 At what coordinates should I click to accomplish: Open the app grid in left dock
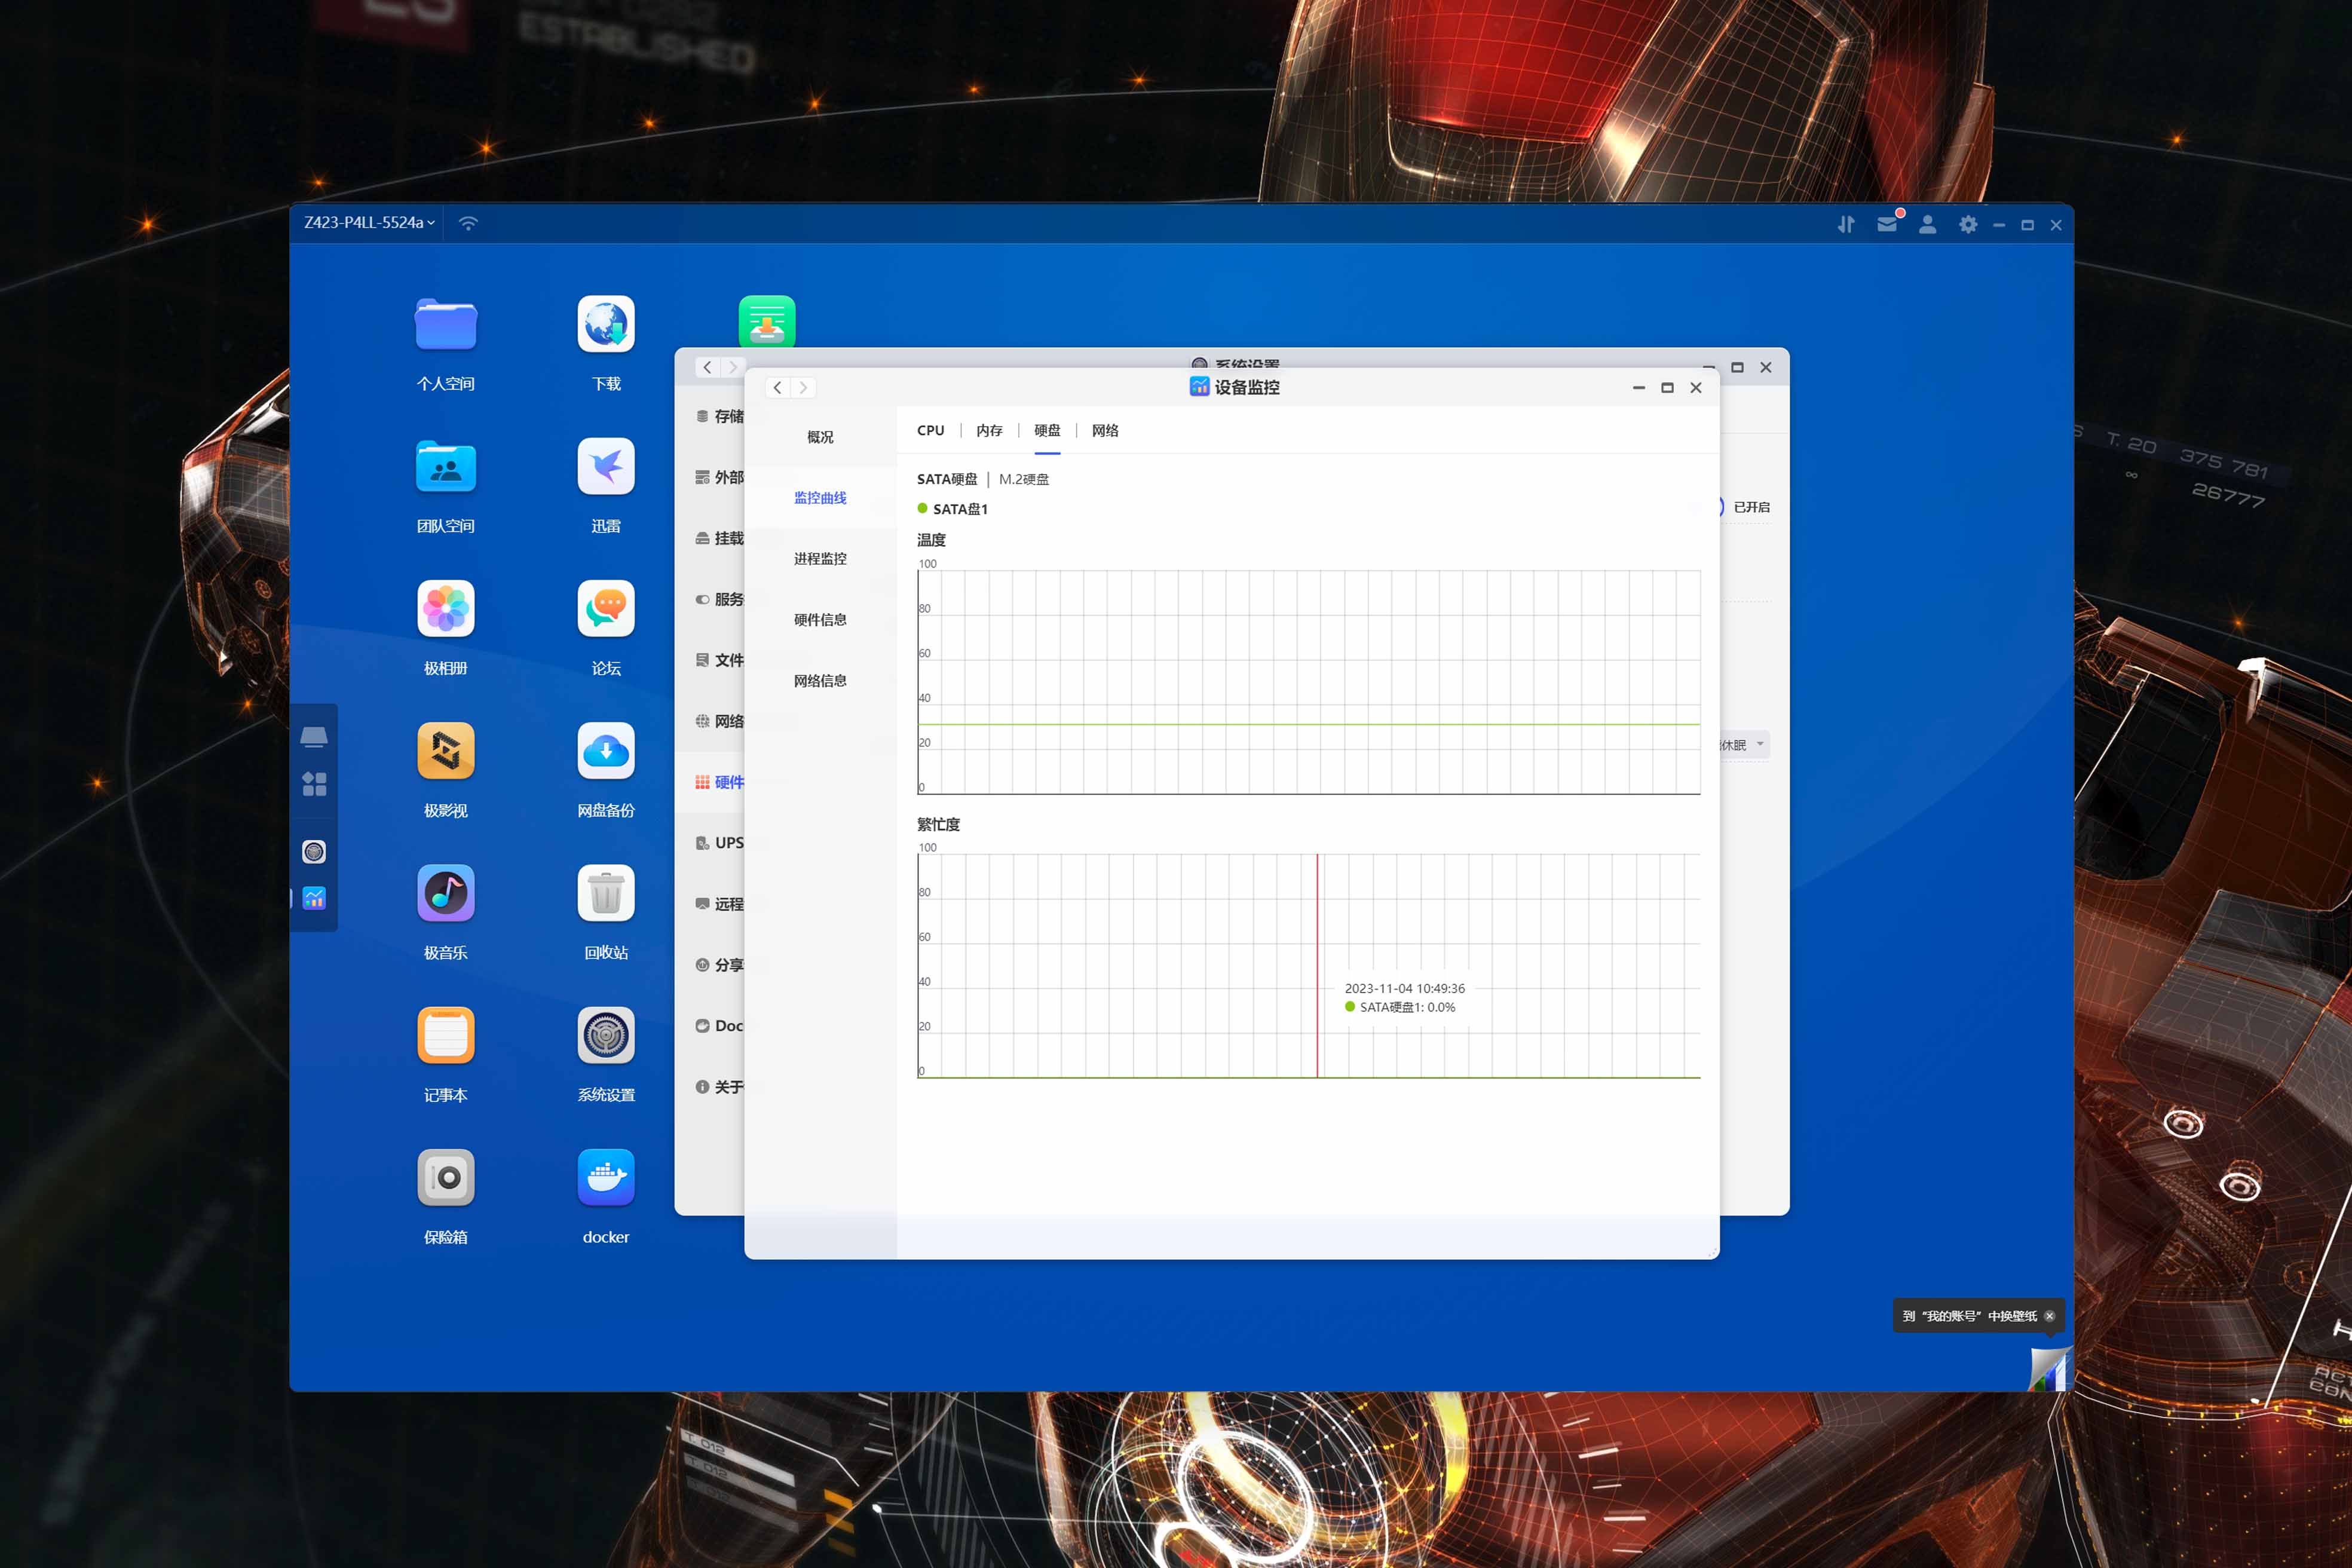click(x=314, y=784)
